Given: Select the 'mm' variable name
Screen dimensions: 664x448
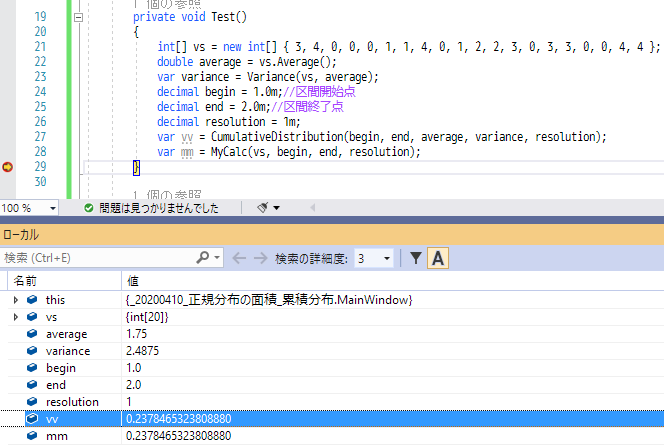Looking at the screenshot, I should [57, 436].
